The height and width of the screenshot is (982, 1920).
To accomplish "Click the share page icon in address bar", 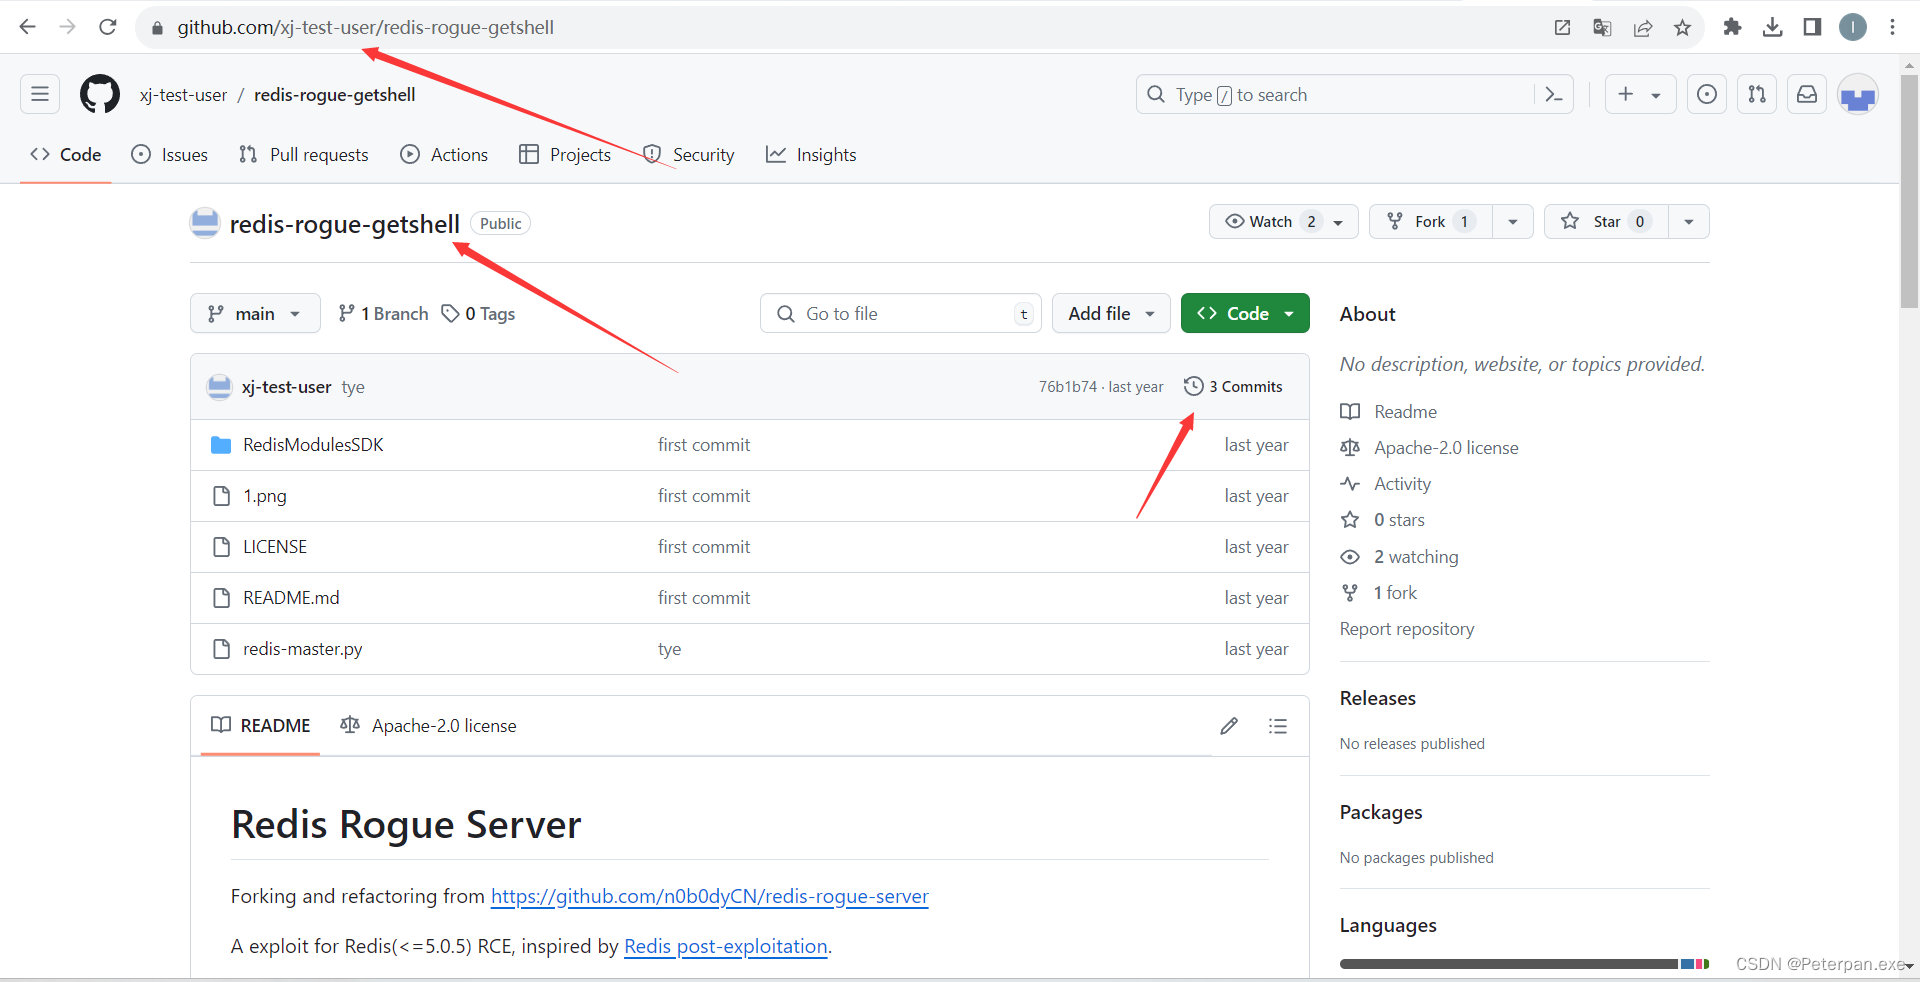I will point(1642,27).
